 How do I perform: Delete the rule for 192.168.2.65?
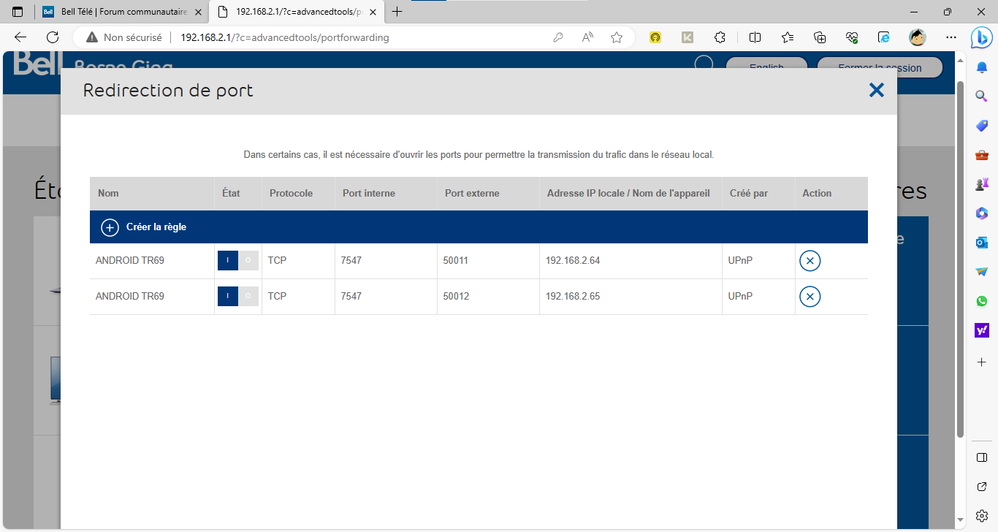[x=810, y=297]
